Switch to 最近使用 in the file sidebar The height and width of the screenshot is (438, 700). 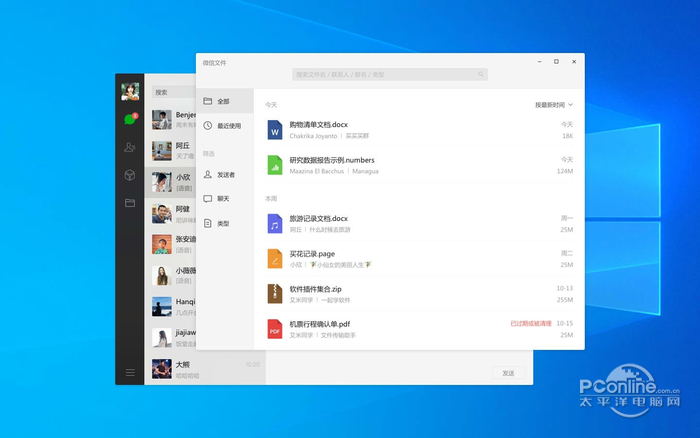(x=228, y=126)
